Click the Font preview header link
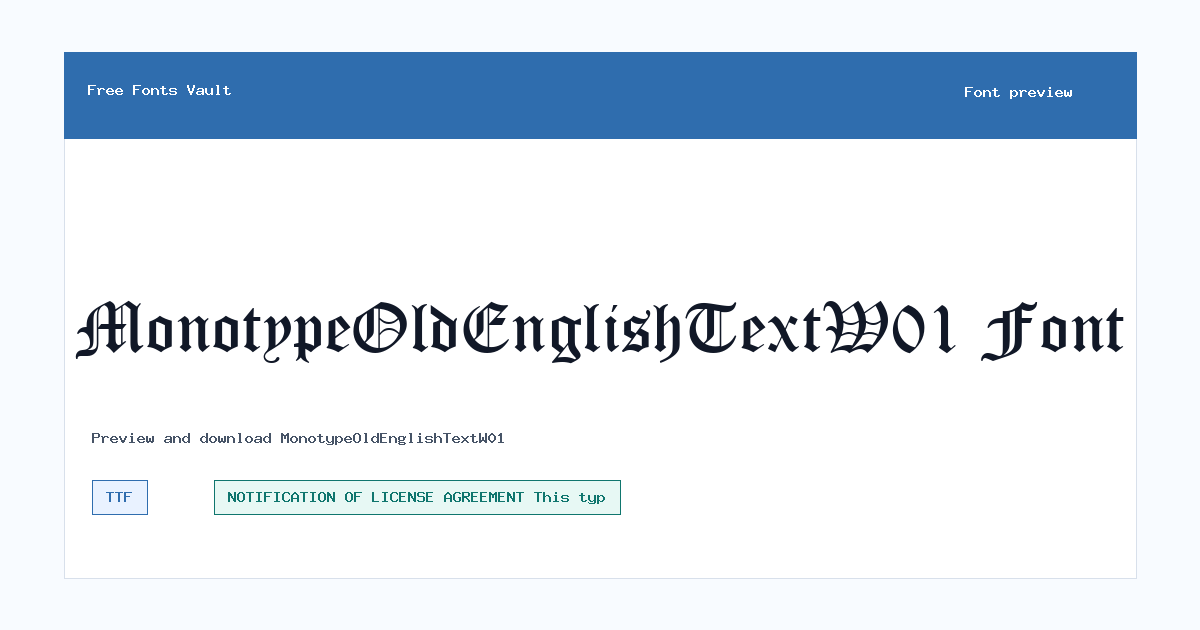The width and height of the screenshot is (1200, 630). [x=1018, y=92]
